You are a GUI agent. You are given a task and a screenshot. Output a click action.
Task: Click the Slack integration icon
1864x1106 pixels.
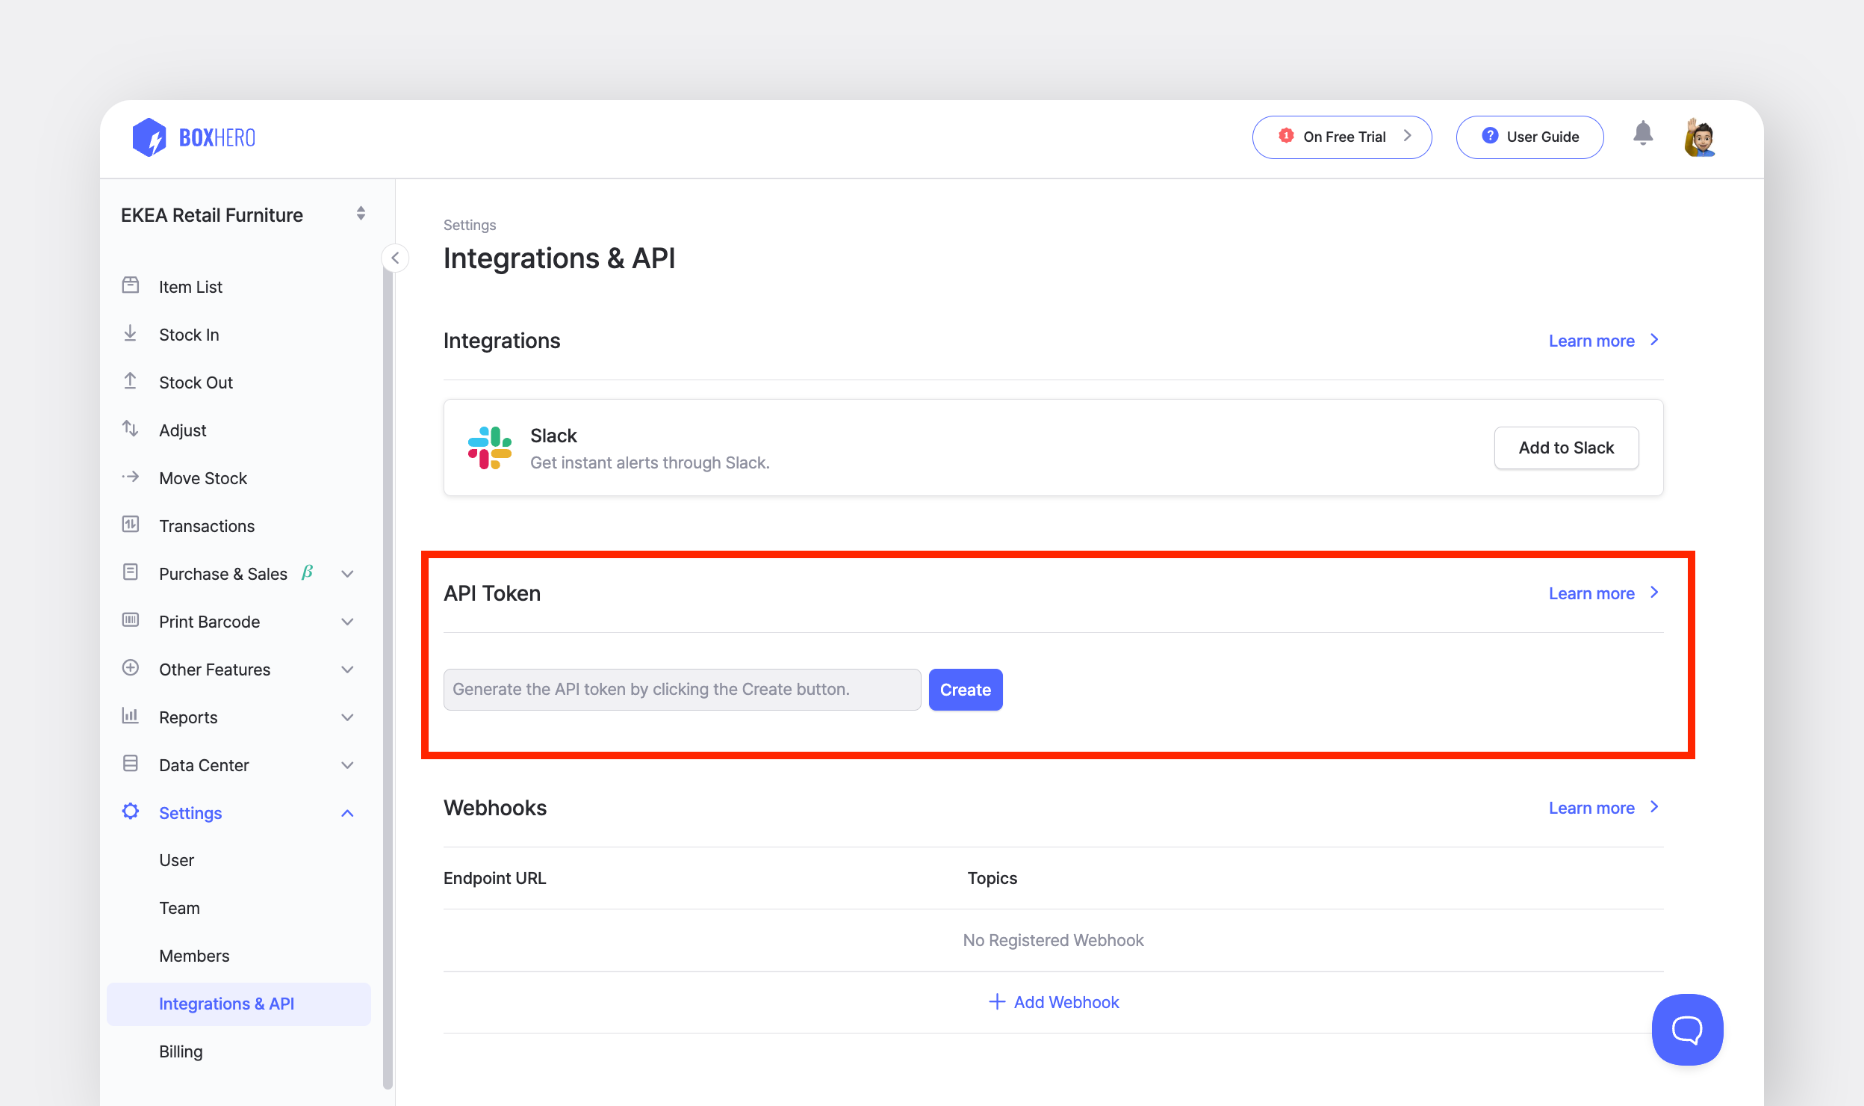489,447
